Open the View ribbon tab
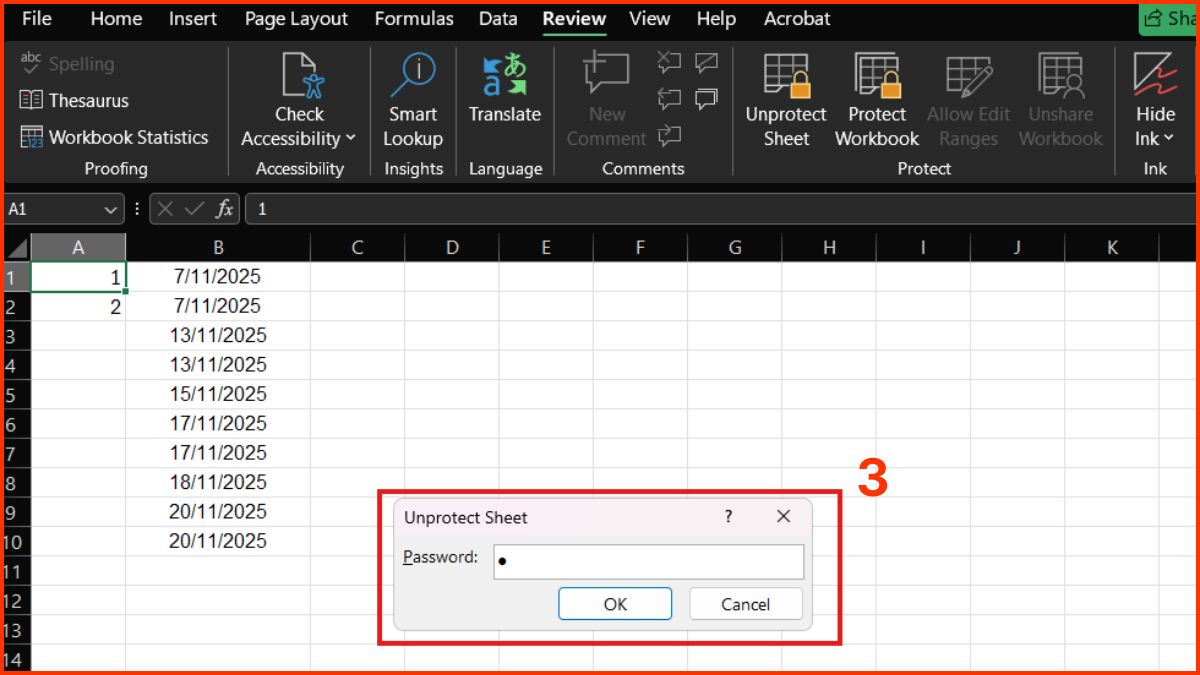This screenshot has height=675, width=1200. (649, 18)
